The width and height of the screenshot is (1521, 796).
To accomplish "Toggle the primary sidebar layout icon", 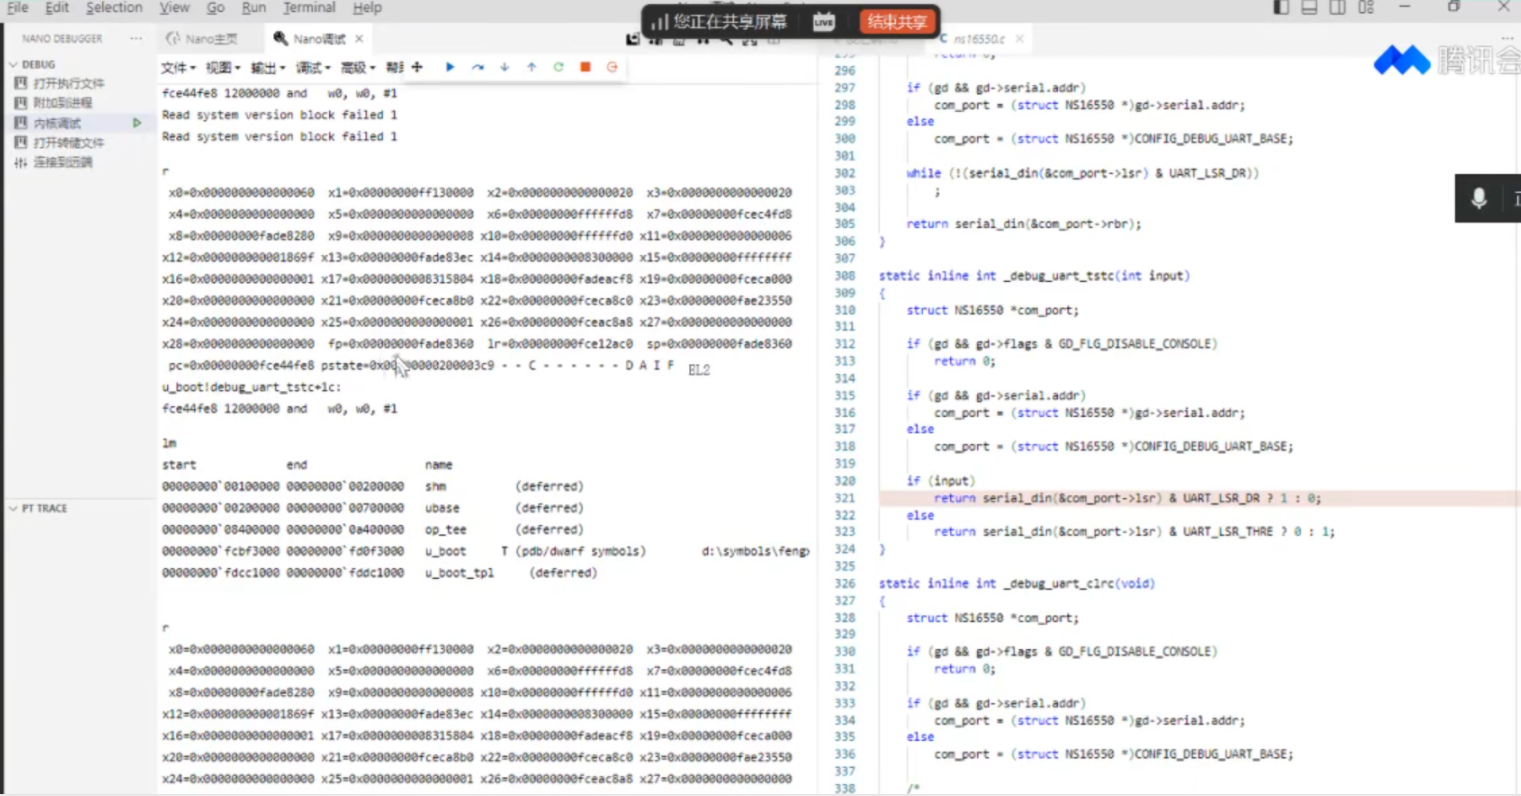I will pos(1281,7).
